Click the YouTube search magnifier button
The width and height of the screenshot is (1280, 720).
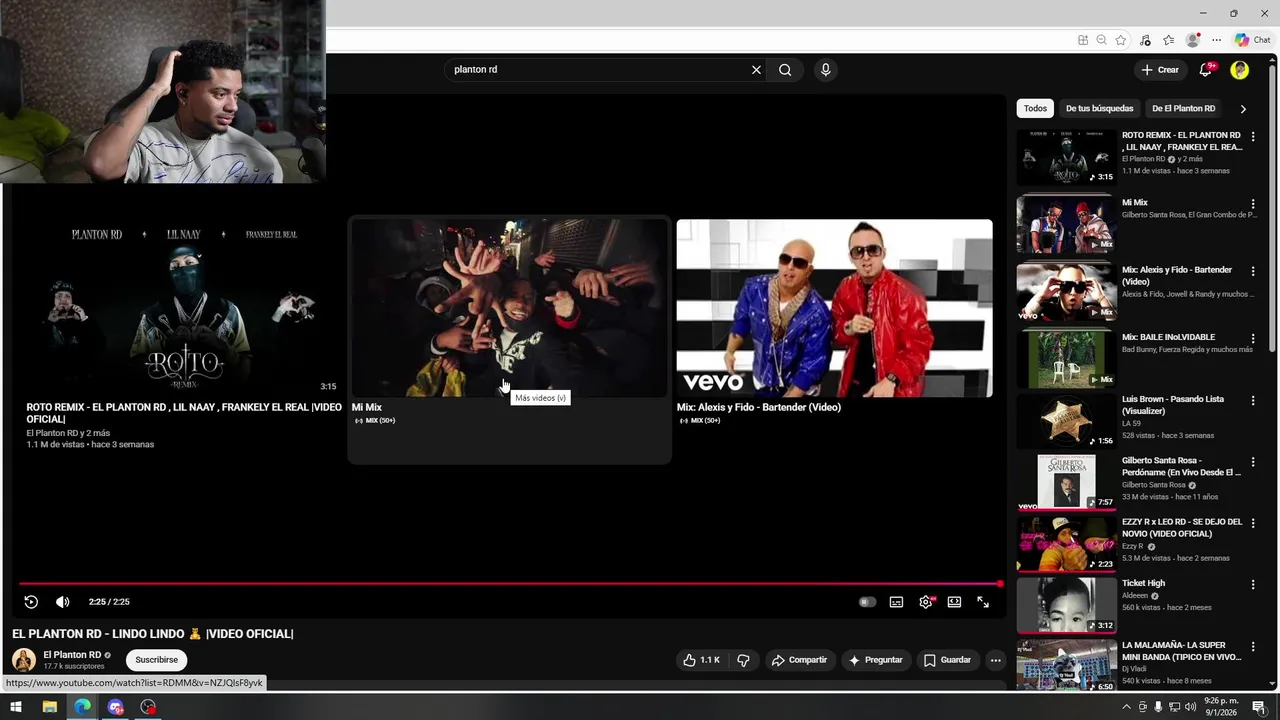point(785,70)
